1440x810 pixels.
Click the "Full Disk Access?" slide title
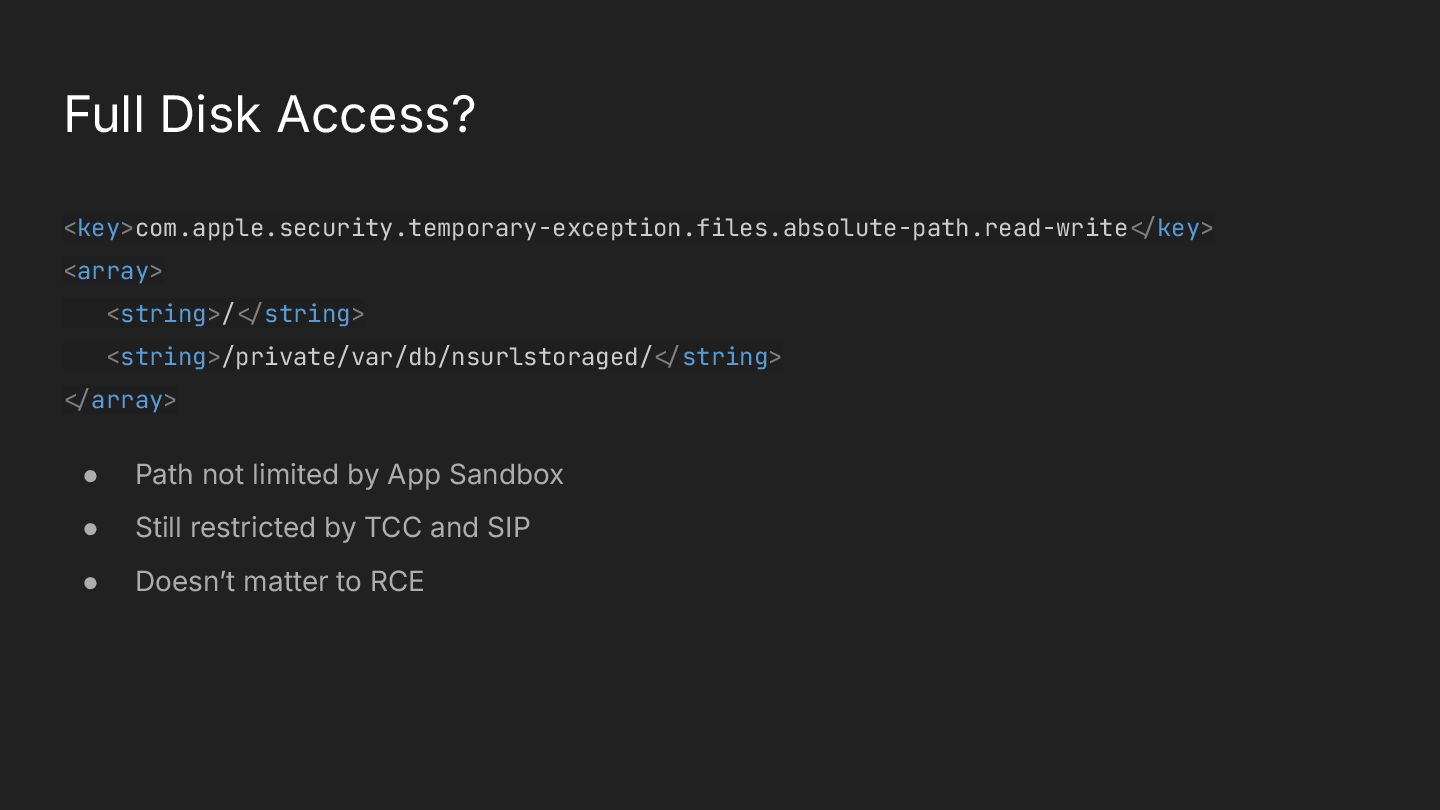click(x=269, y=115)
